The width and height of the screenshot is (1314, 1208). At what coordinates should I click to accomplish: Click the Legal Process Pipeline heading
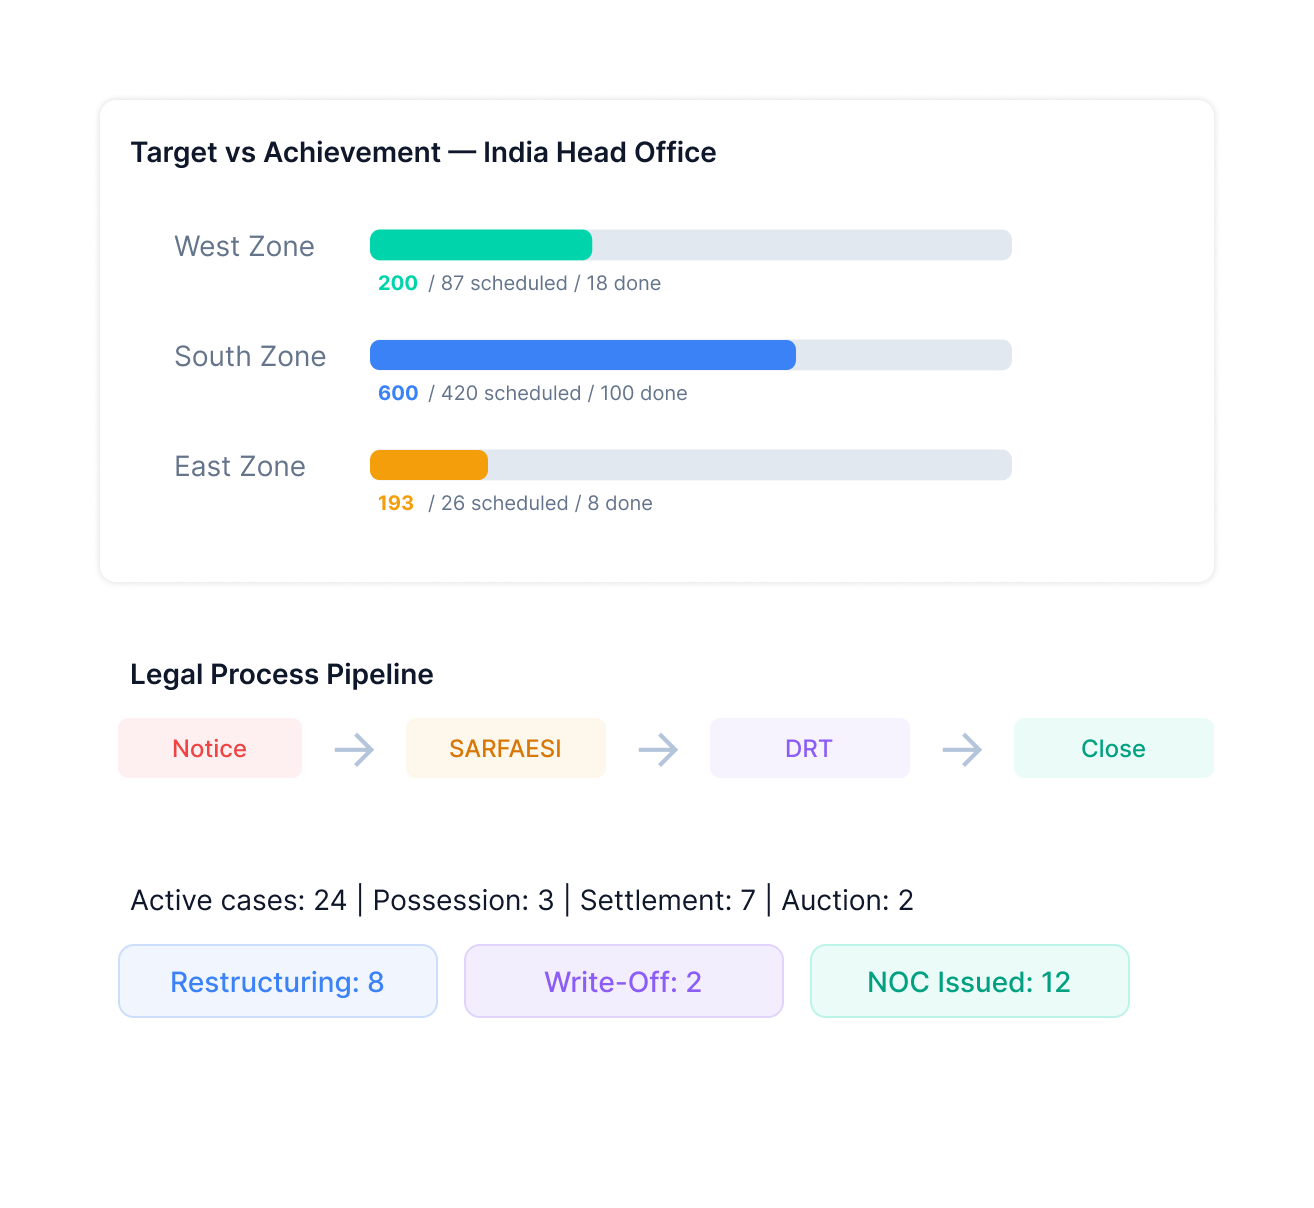[x=282, y=674]
